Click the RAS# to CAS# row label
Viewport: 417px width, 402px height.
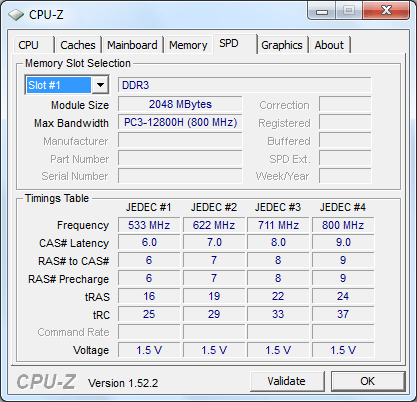[74, 261]
